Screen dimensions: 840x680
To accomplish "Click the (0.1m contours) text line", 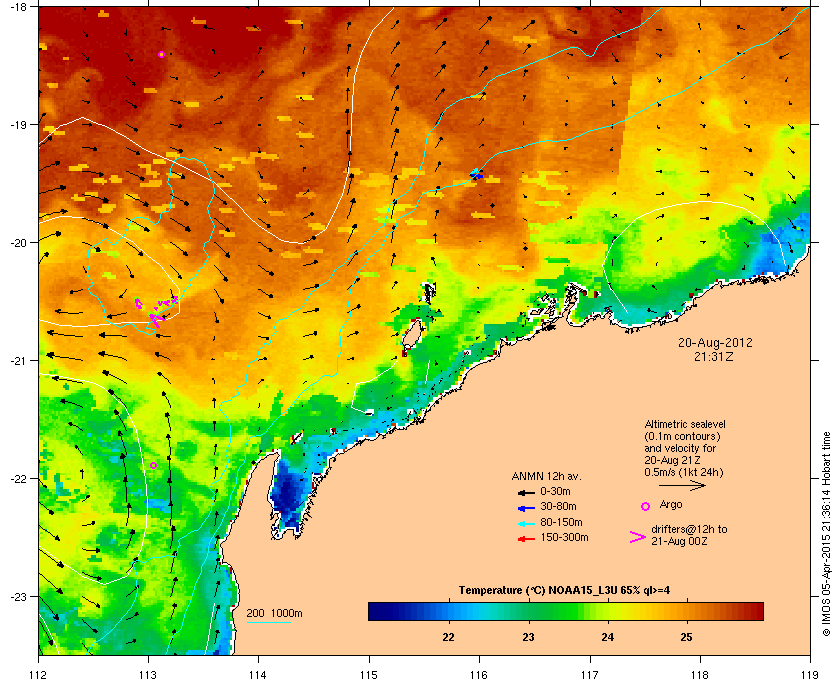I will [x=682, y=436].
